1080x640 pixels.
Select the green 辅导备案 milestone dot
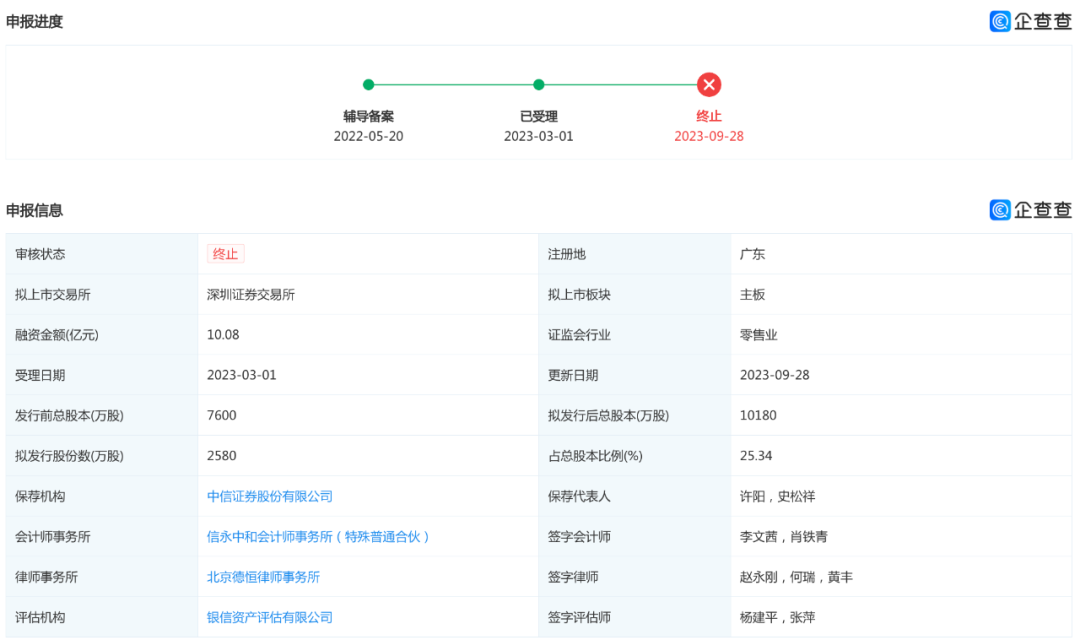pos(369,85)
